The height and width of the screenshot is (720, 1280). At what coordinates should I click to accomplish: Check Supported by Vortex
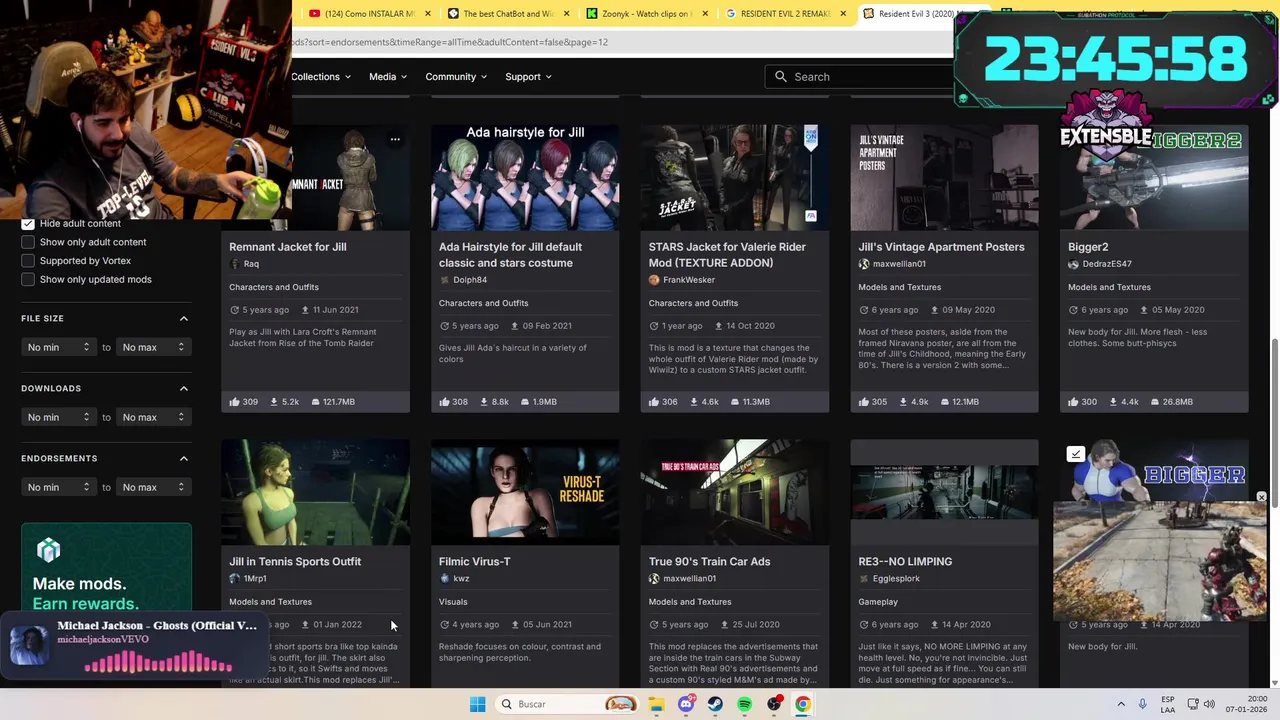click(28, 261)
